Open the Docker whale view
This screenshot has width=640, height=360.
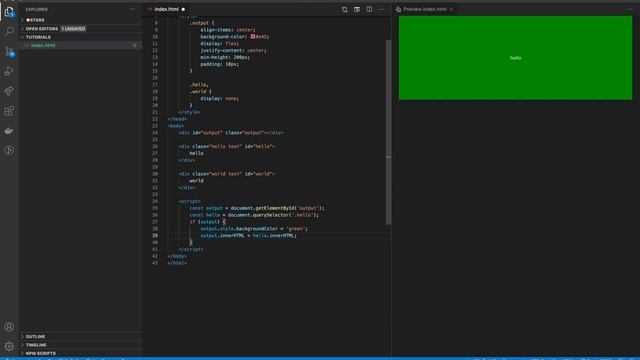point(9,131)
